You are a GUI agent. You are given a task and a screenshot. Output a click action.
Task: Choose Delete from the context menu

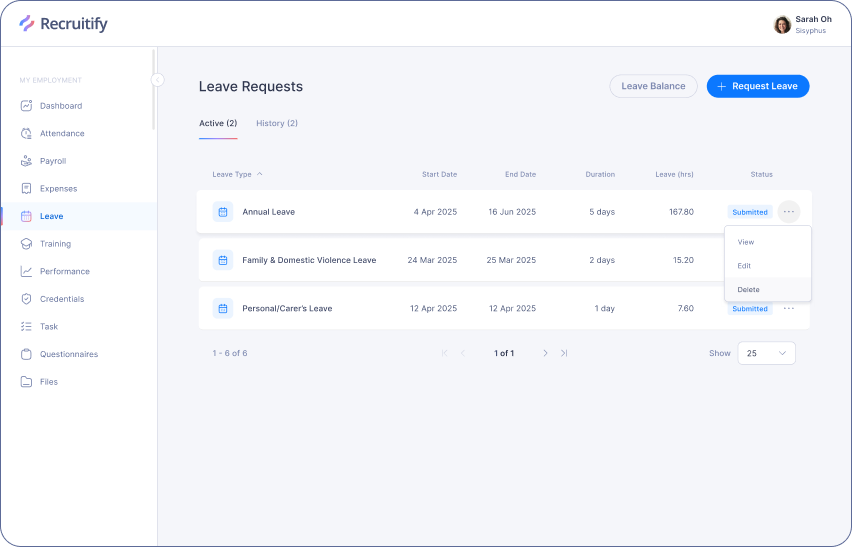[x=748, y=290]
